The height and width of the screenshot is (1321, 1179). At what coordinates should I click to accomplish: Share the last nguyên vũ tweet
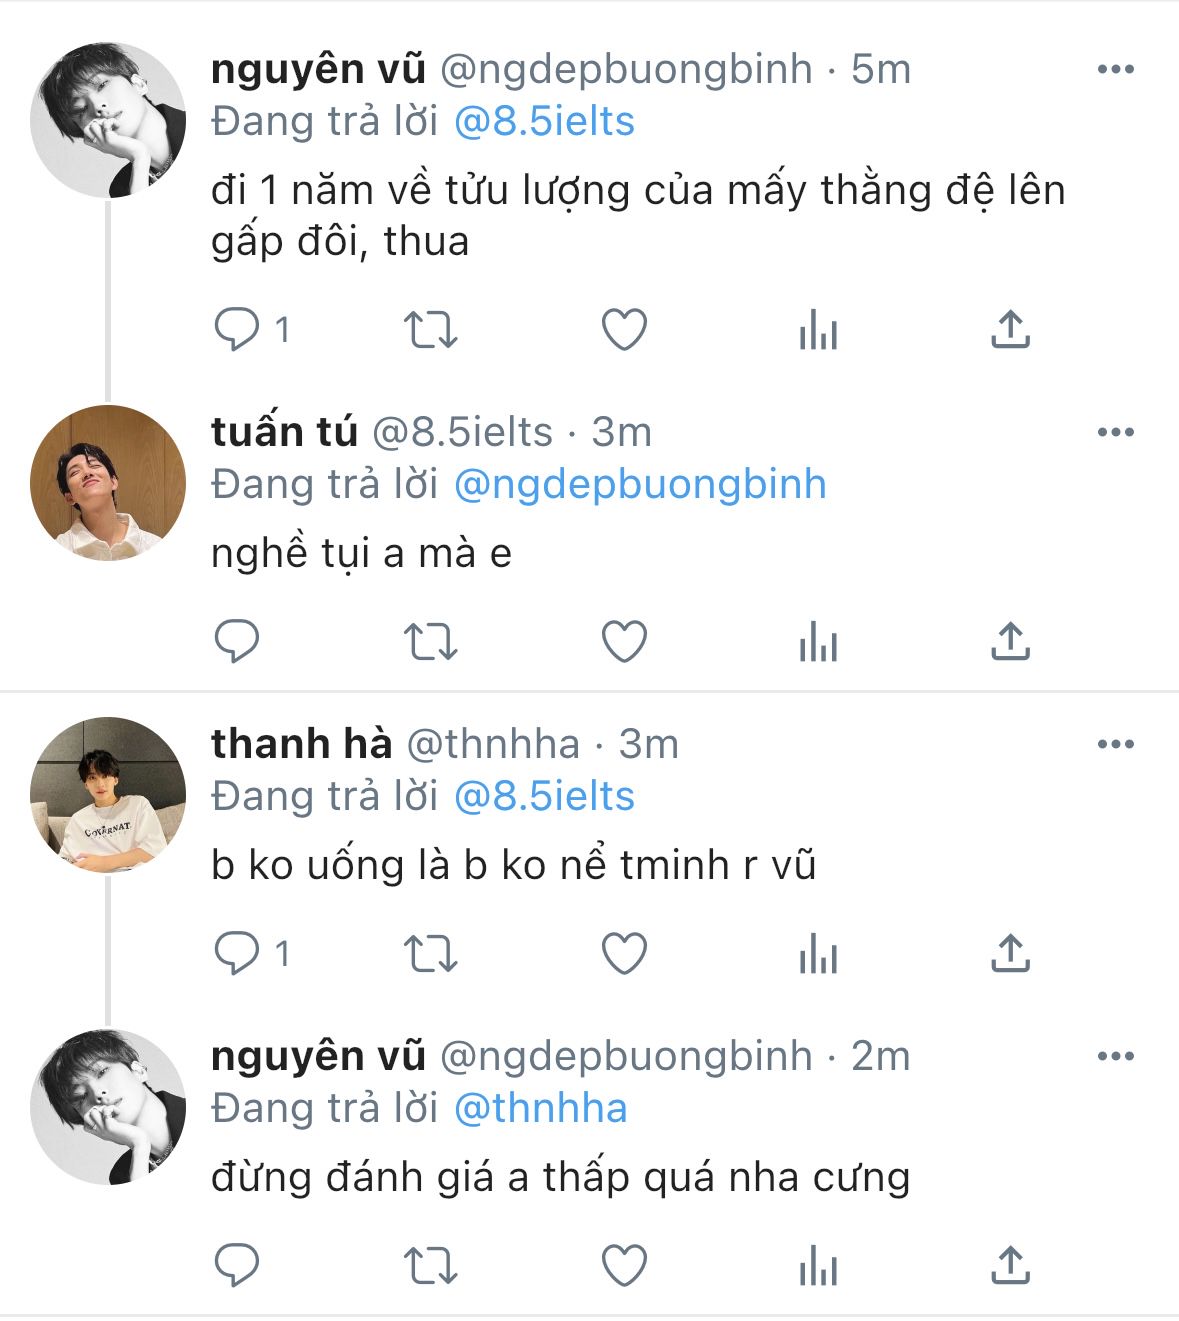click(x=1010, y=1265)
